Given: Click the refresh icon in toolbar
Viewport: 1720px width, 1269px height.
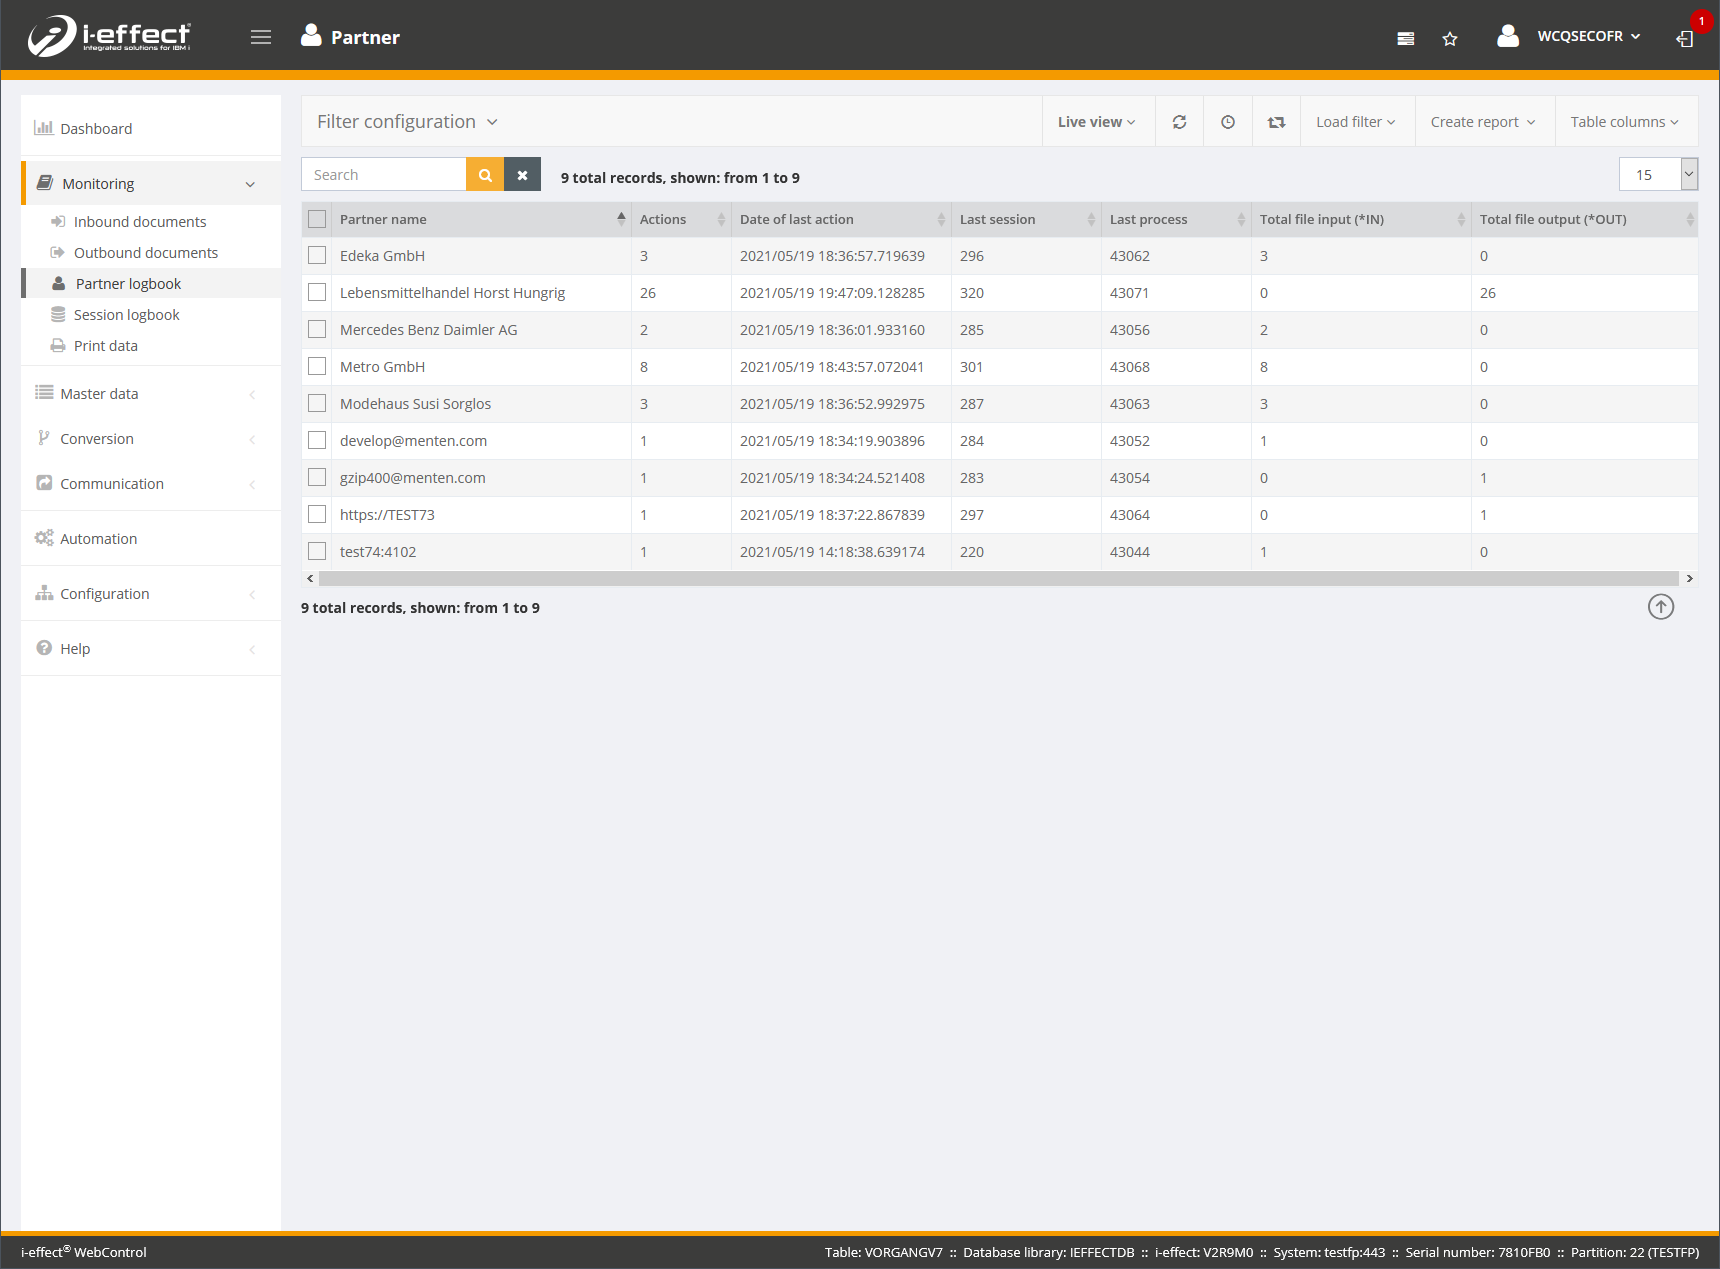Looking at the screenshot, I should [1179, 122].
